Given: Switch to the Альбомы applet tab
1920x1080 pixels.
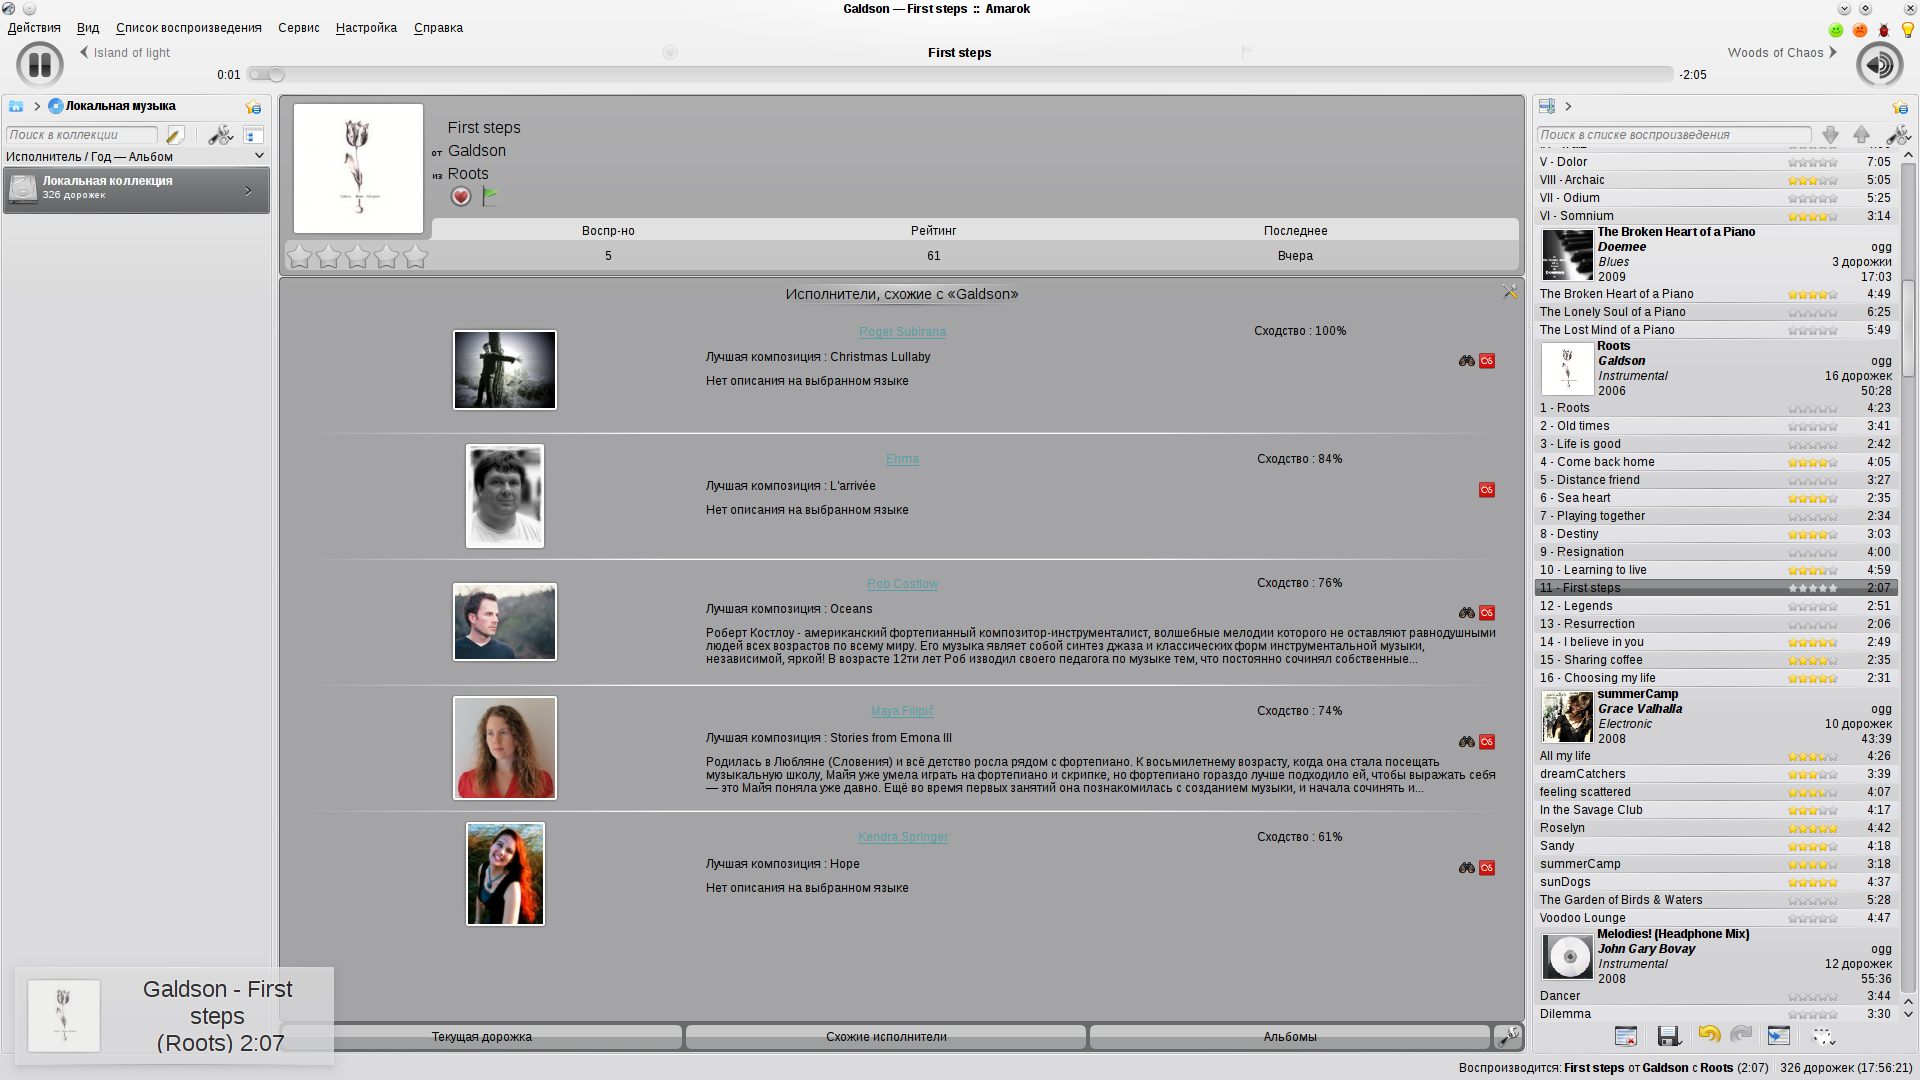Looking at the screenshot, I should [x=1290, y=1037].
